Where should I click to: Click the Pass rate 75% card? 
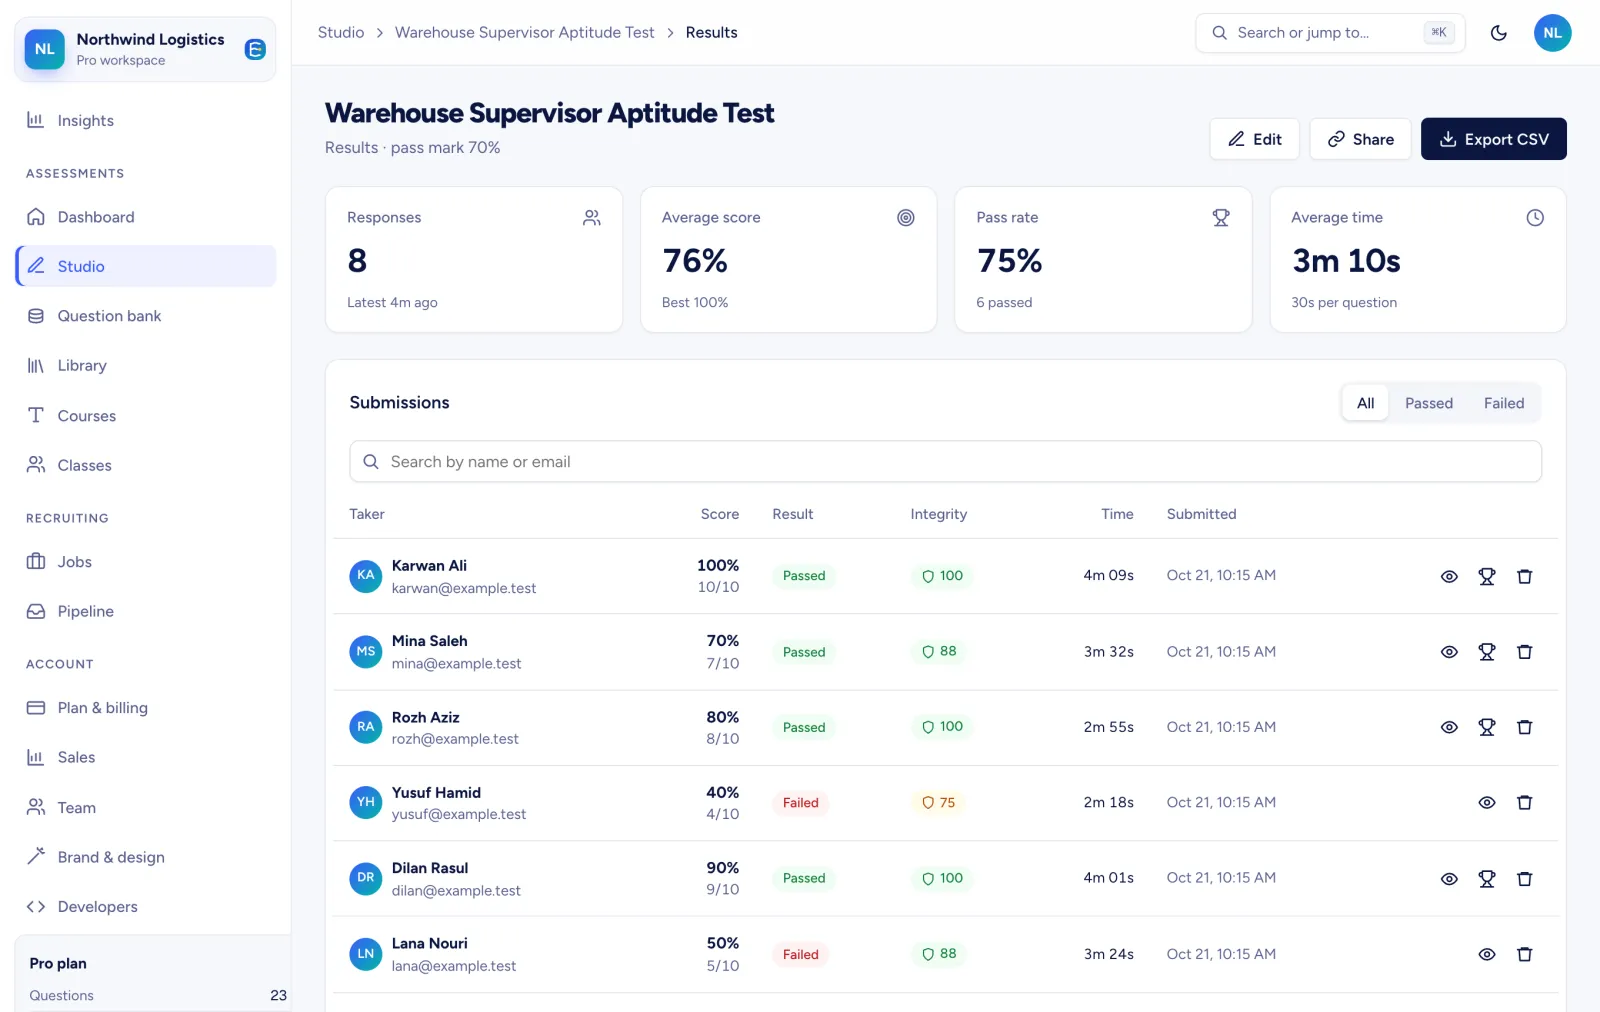tap(1103, 260)
